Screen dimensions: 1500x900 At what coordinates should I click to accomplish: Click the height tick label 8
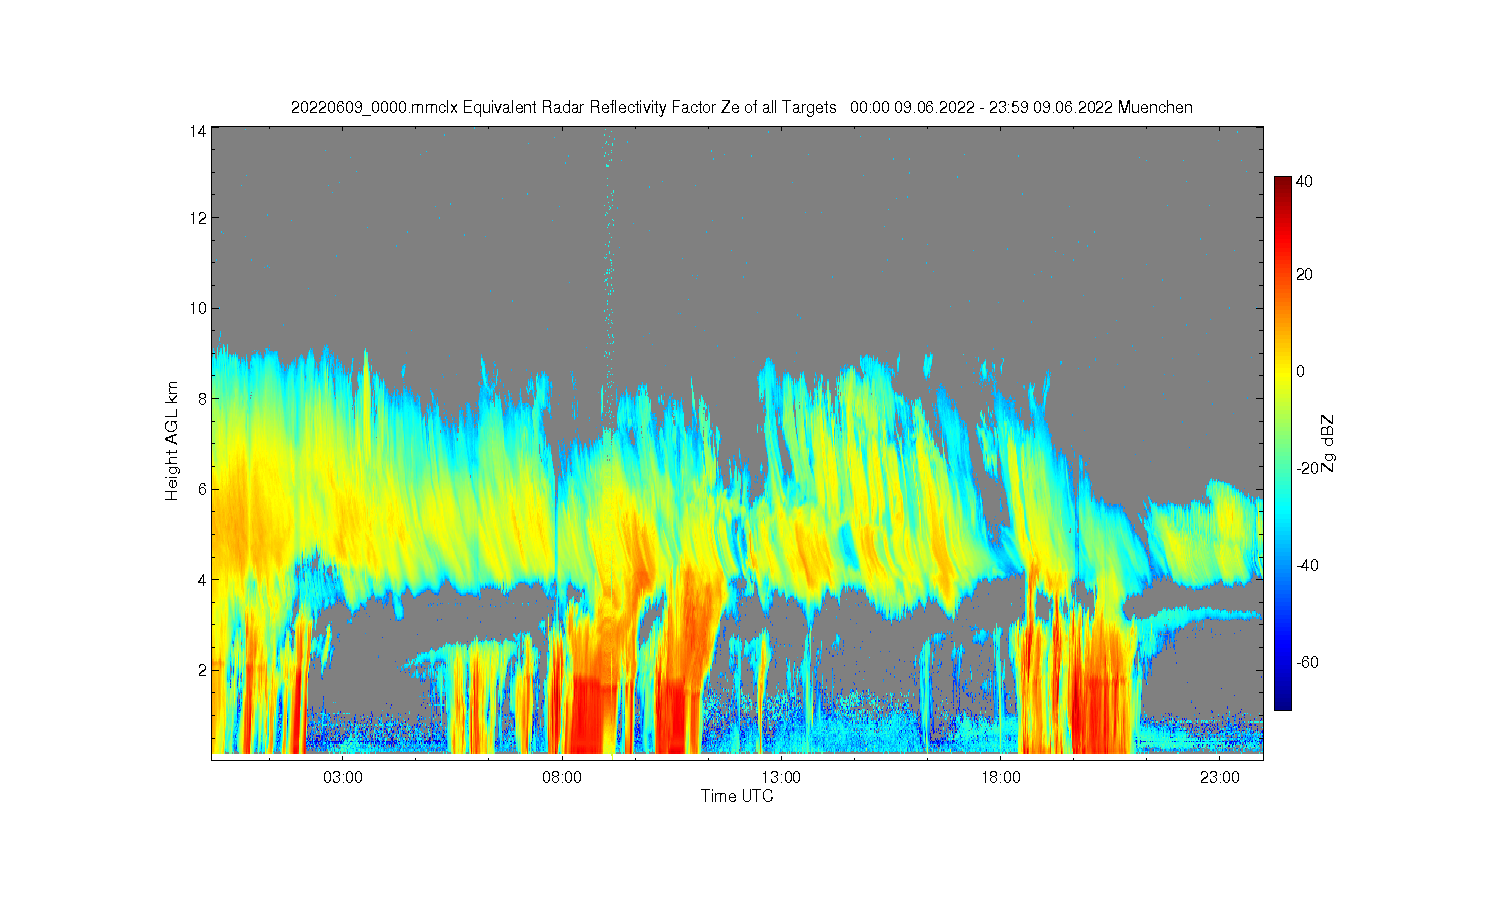202,398
